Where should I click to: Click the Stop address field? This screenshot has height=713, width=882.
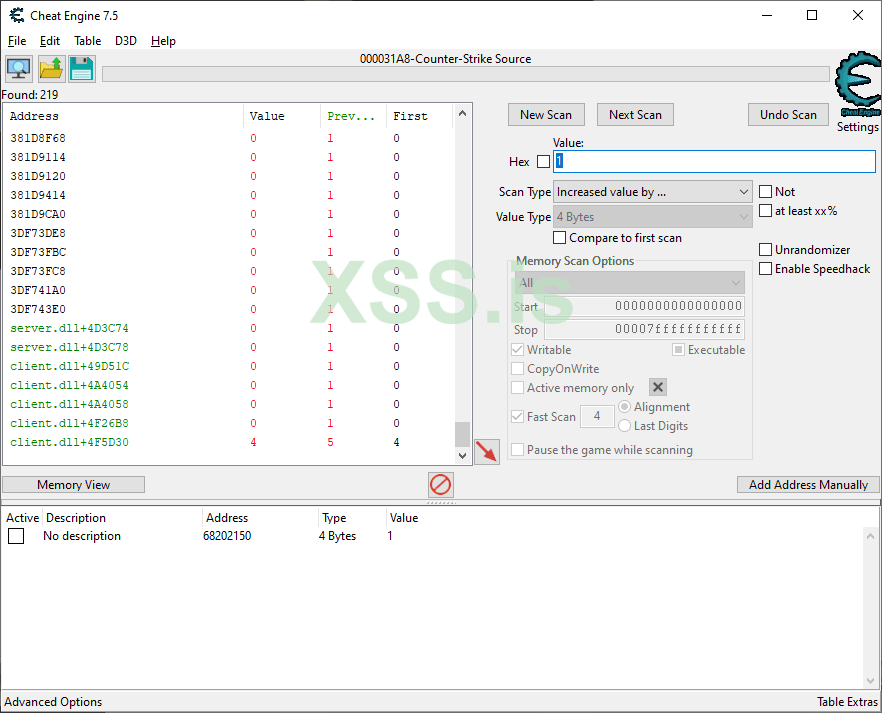pos(645,330)
